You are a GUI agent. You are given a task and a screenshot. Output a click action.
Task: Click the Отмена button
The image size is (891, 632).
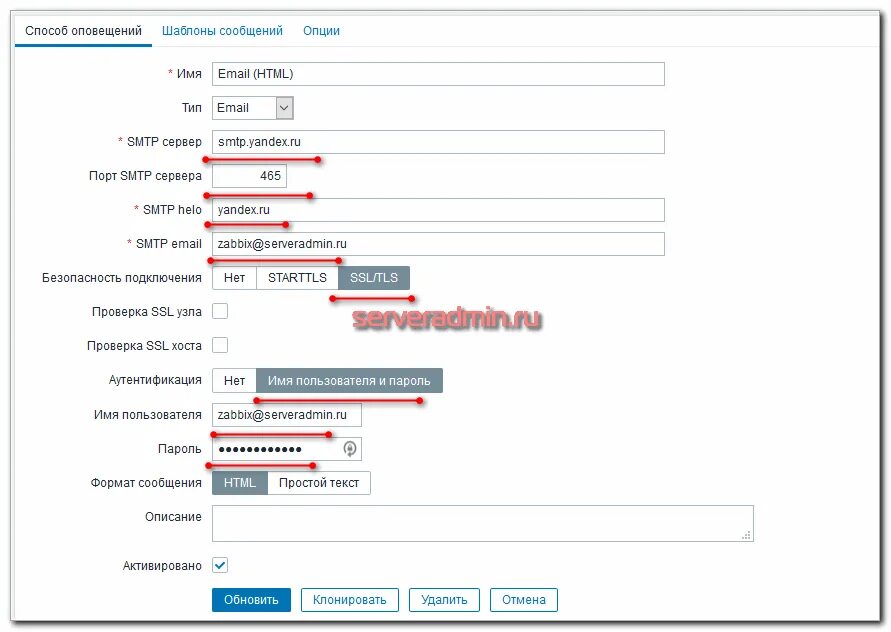523,600
